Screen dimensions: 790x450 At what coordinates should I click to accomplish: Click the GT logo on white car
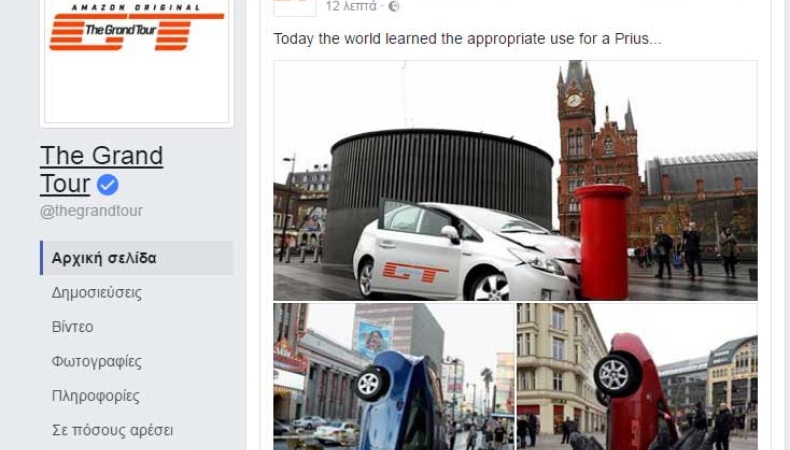(x=415, y=272)
